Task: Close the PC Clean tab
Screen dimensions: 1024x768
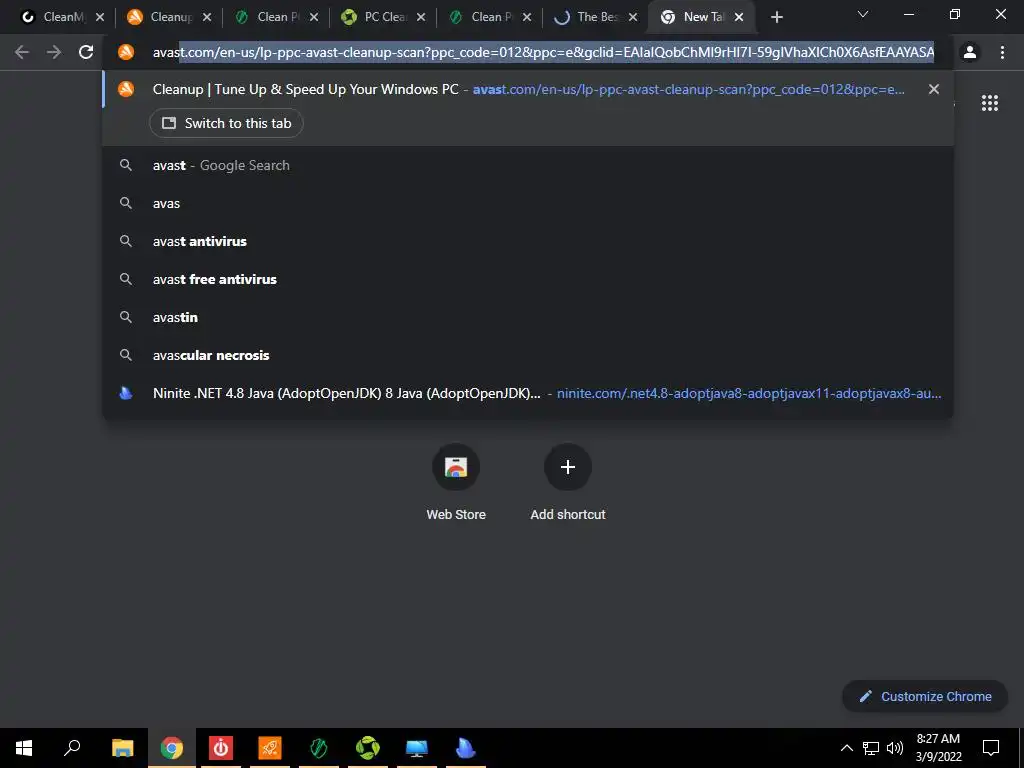Action: [x=421, y=17]
